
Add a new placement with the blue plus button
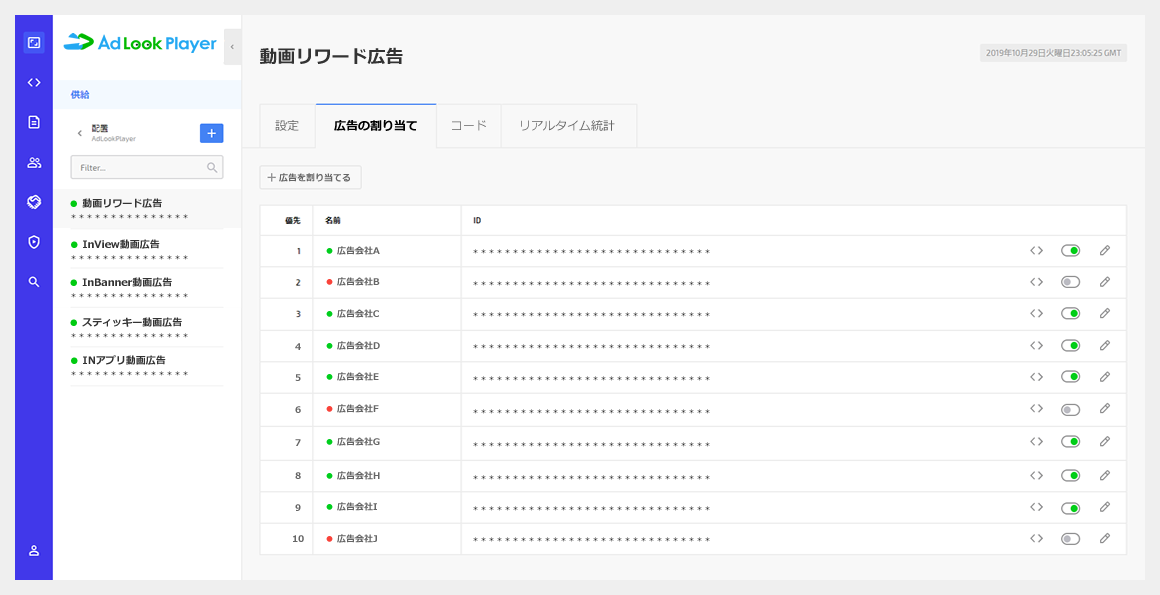tap(211, 132)
